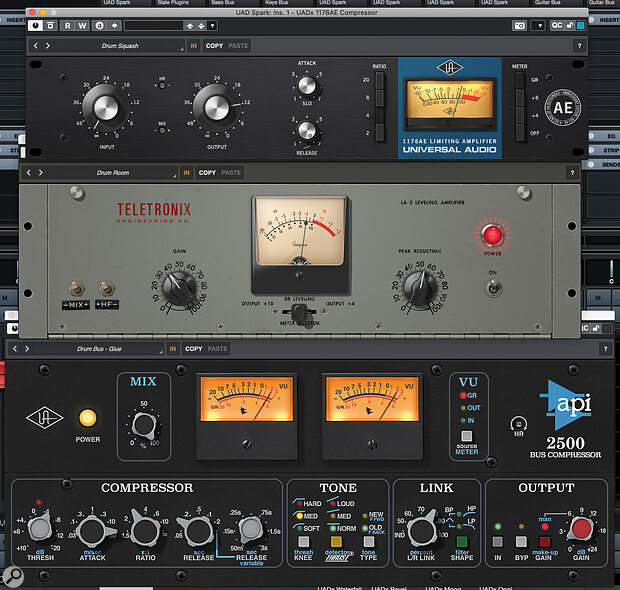Click PASTE on the 1176AE preset bar
The height and width of the screenshot is (590, 620).
pos(238,46)
